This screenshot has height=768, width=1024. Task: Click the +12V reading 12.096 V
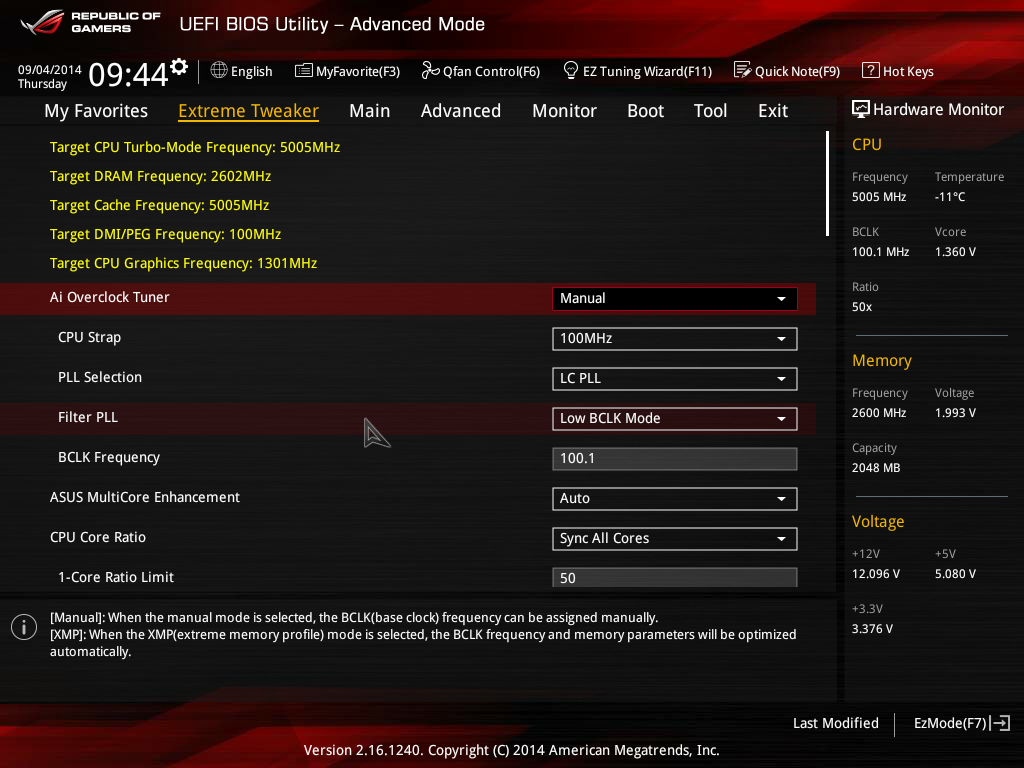(876, 574)
